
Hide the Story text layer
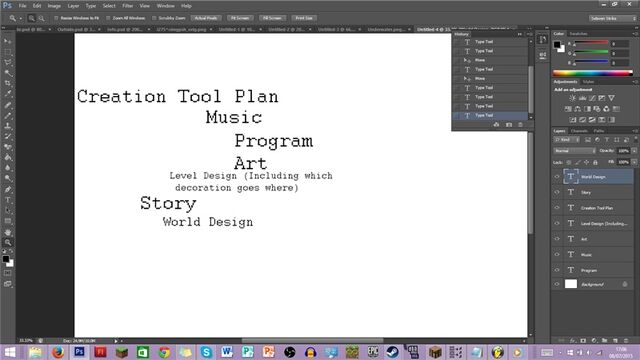click(557, 192)
